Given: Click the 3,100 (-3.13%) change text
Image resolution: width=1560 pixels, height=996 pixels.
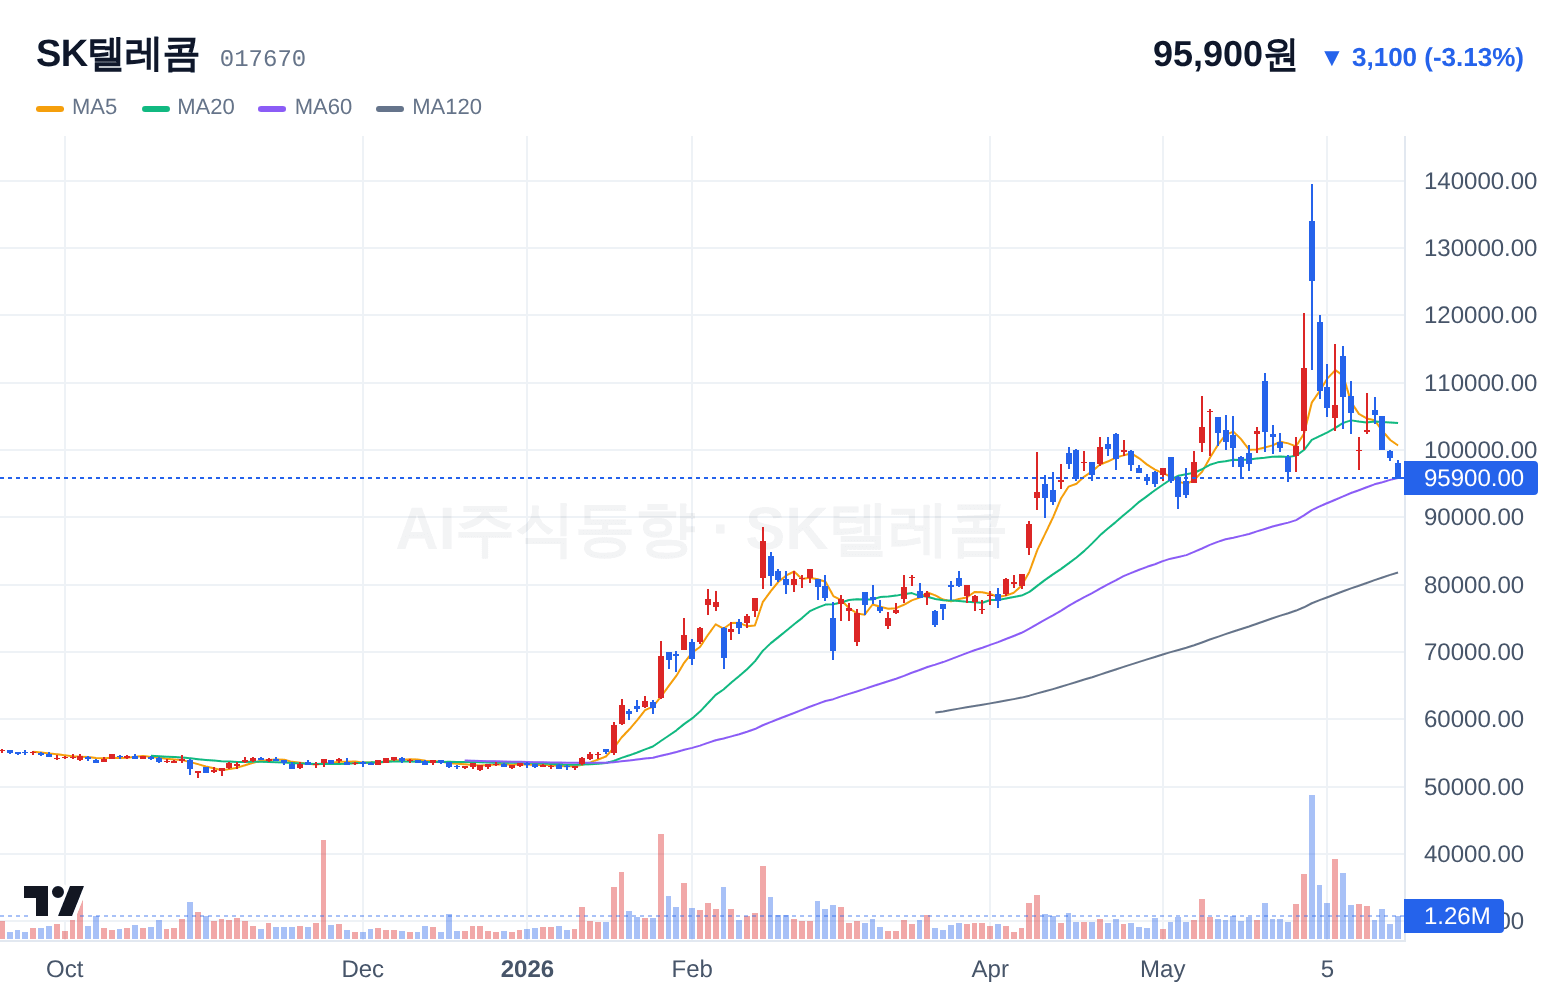Looking at the screenshot, I should pos(1437,58).
